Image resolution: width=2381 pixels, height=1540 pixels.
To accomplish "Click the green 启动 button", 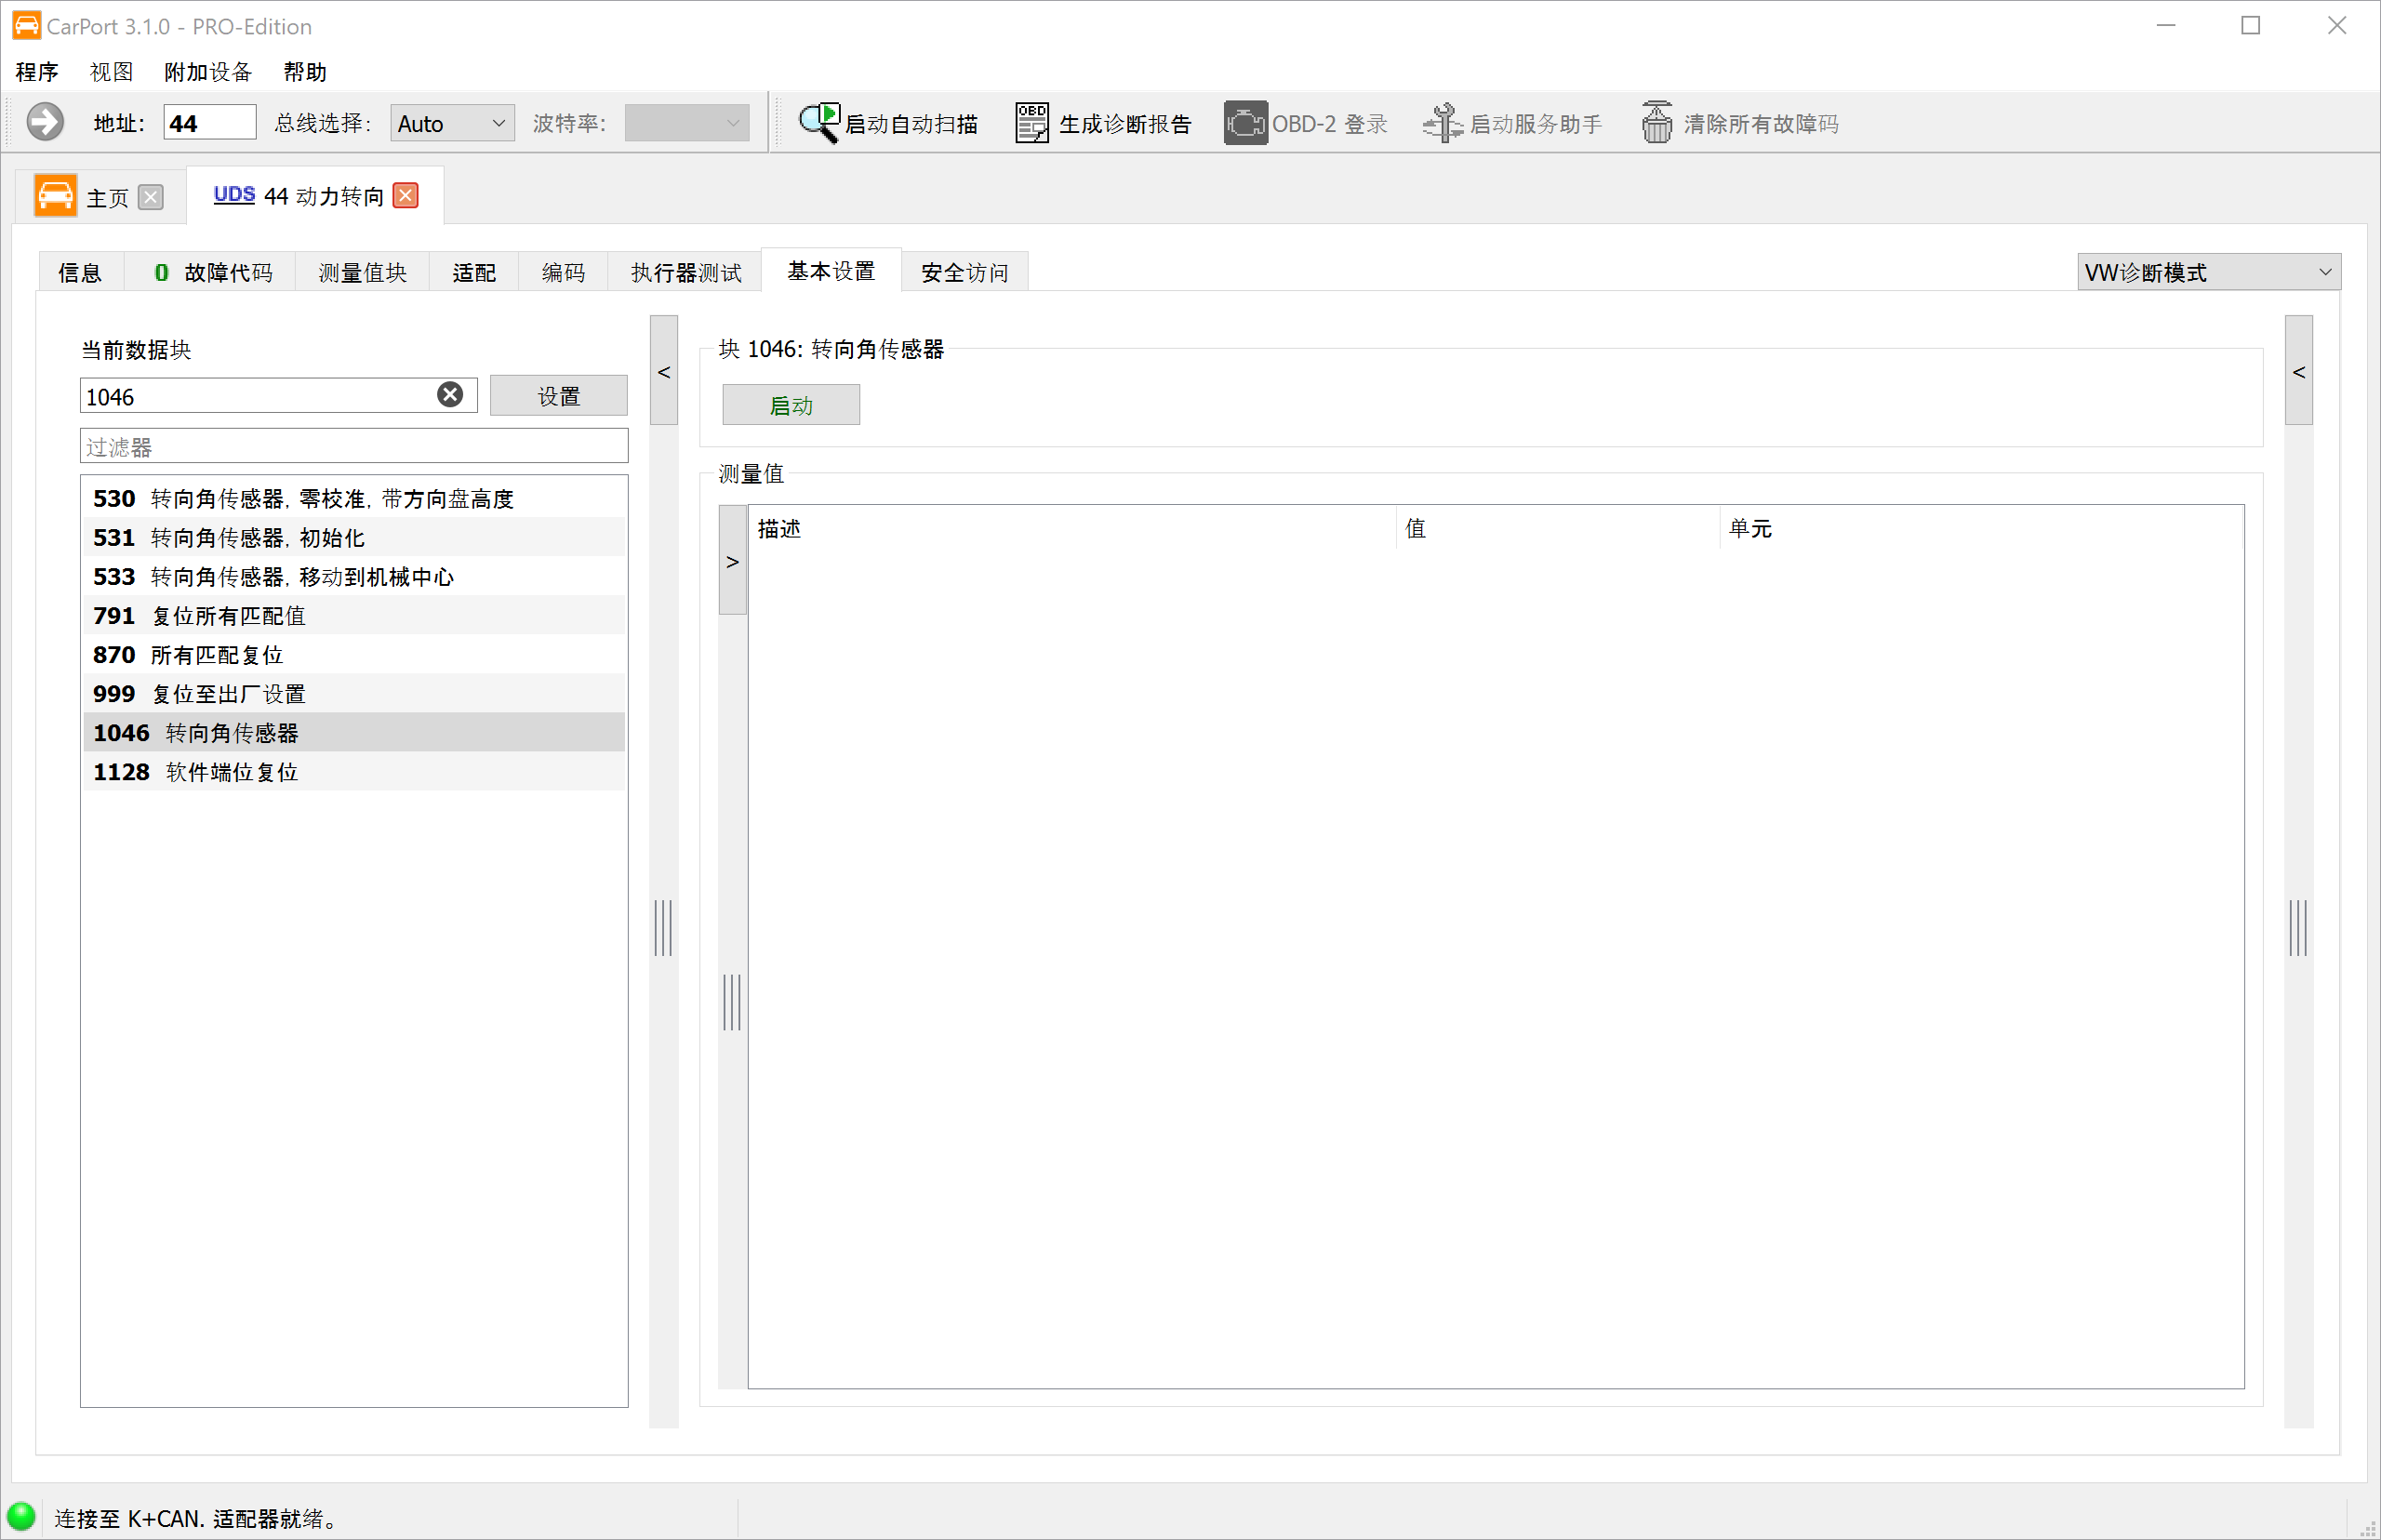I will (x=791, y=405).
